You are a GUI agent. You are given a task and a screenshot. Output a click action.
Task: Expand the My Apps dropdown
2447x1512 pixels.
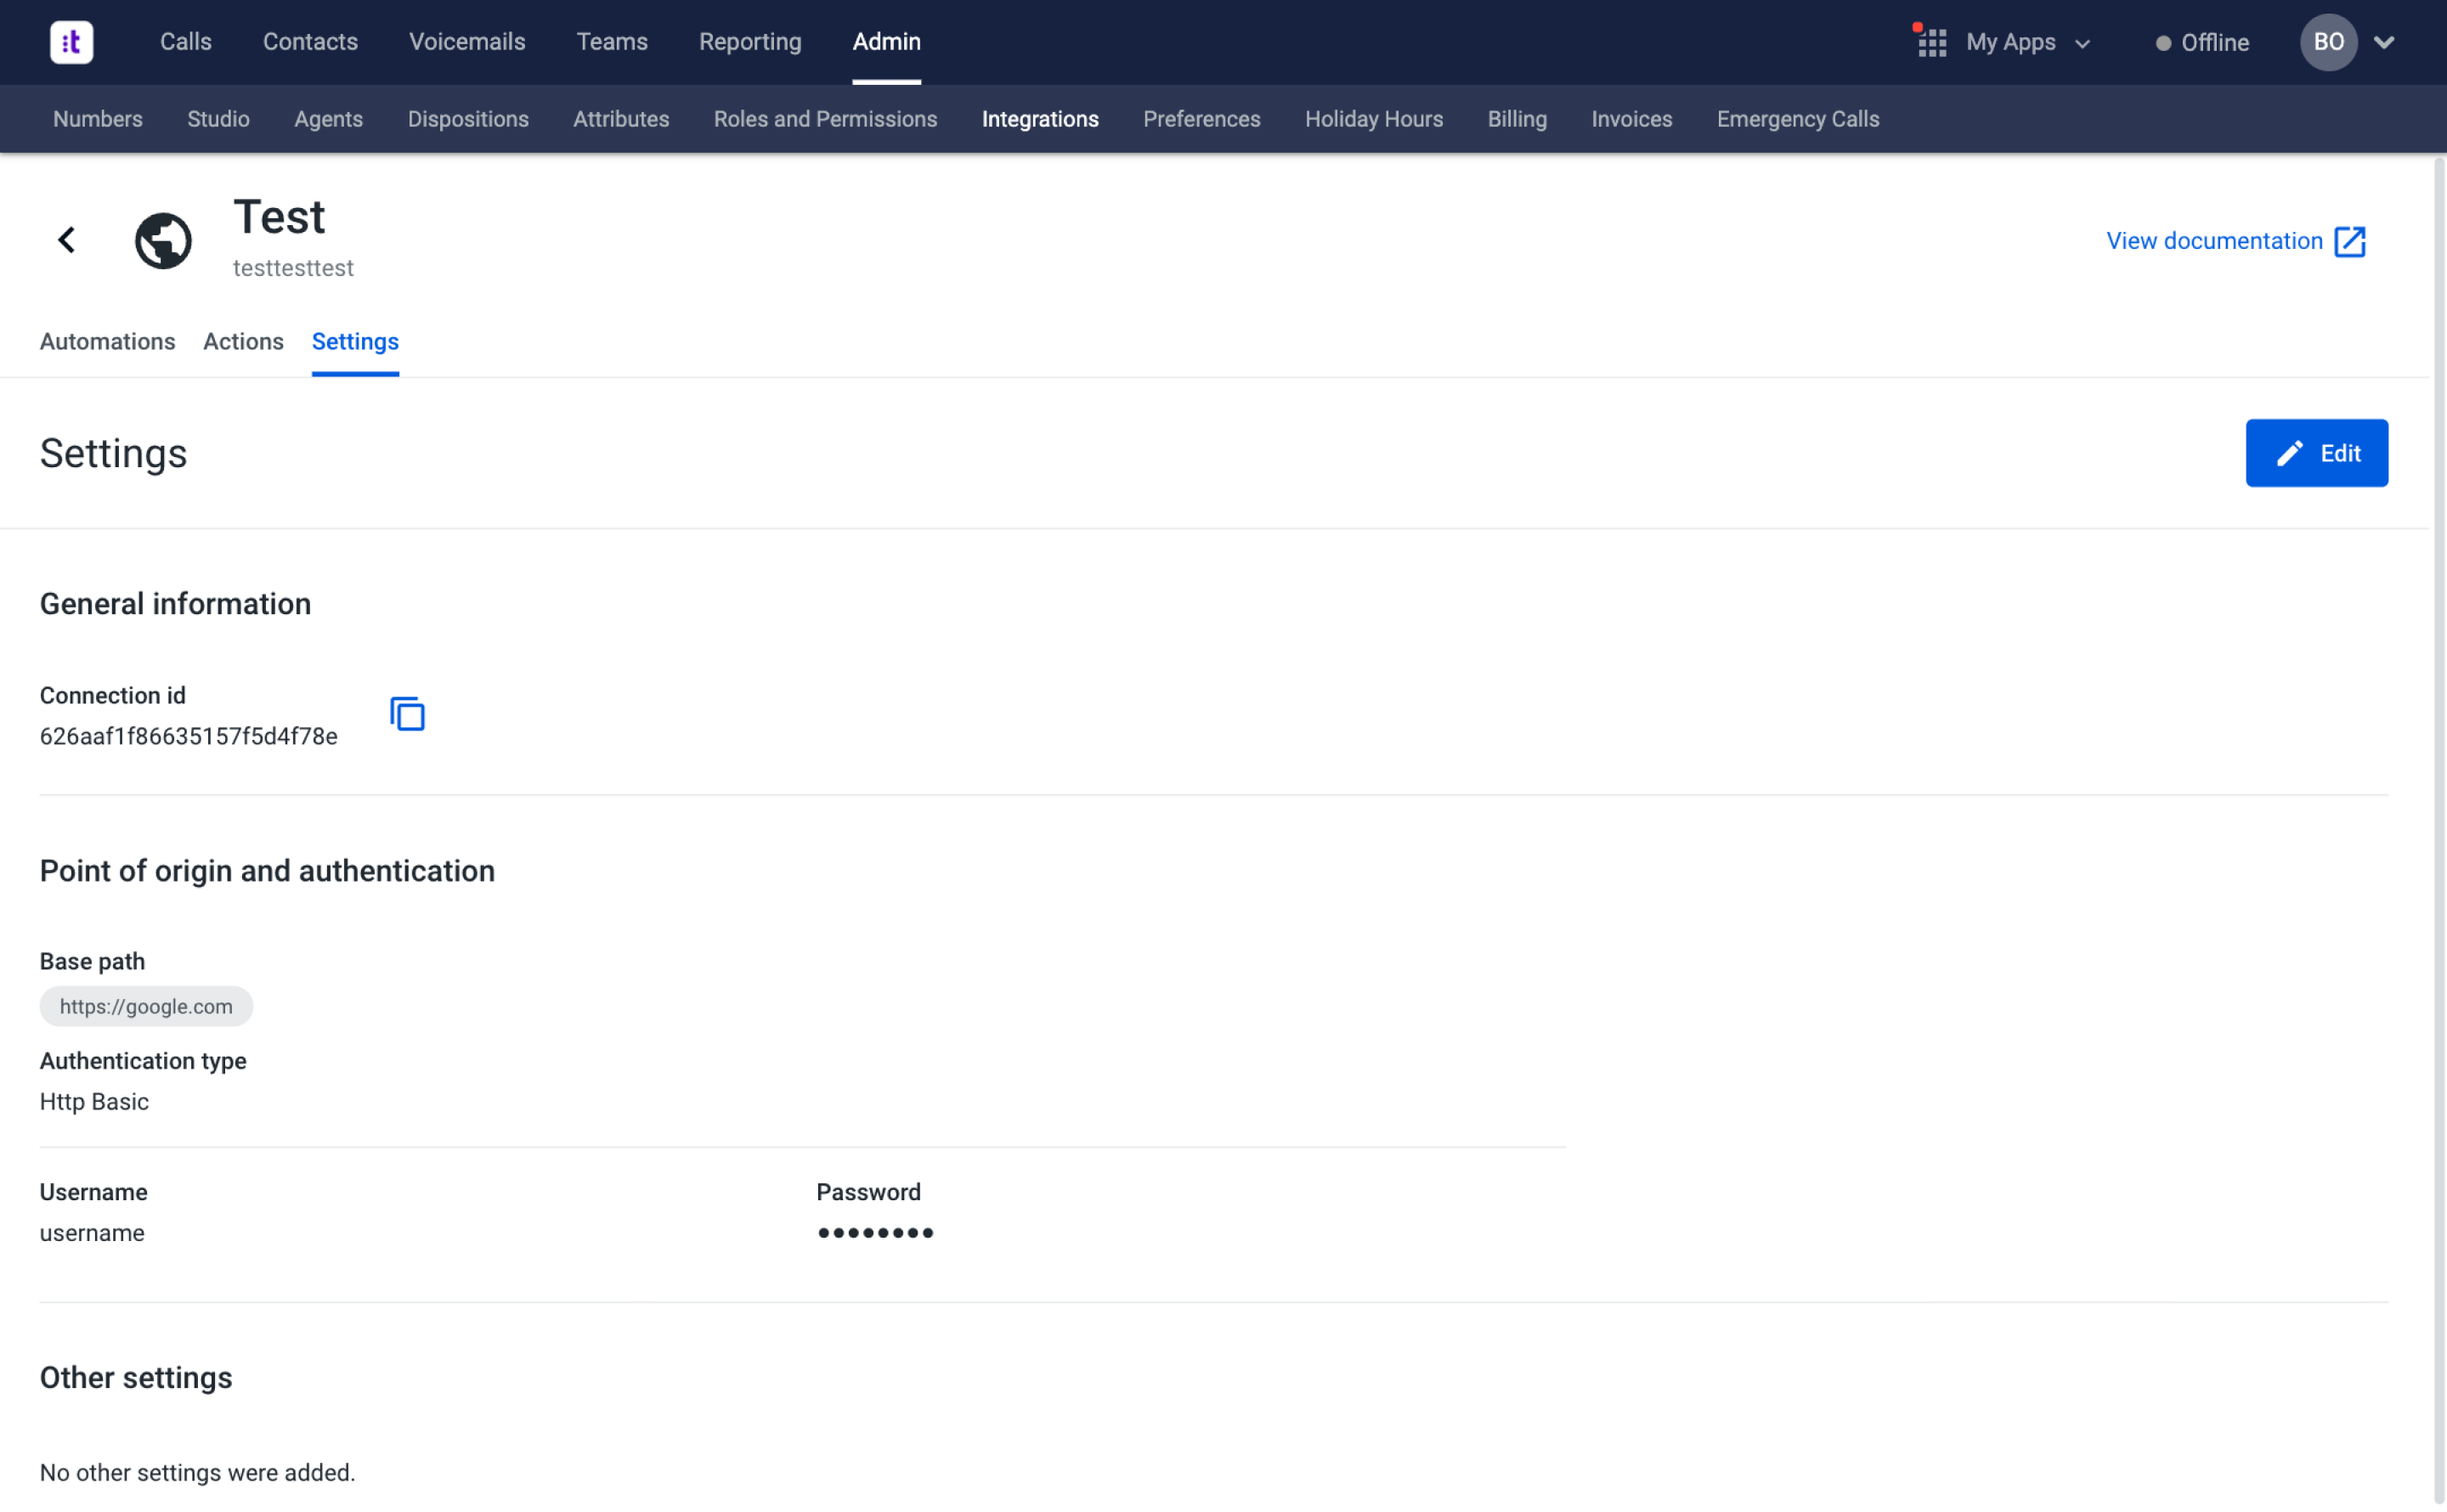tap(2082, 43)
